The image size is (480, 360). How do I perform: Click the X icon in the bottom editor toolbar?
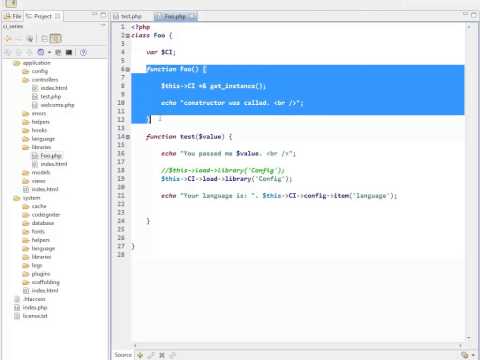[162, 355]
